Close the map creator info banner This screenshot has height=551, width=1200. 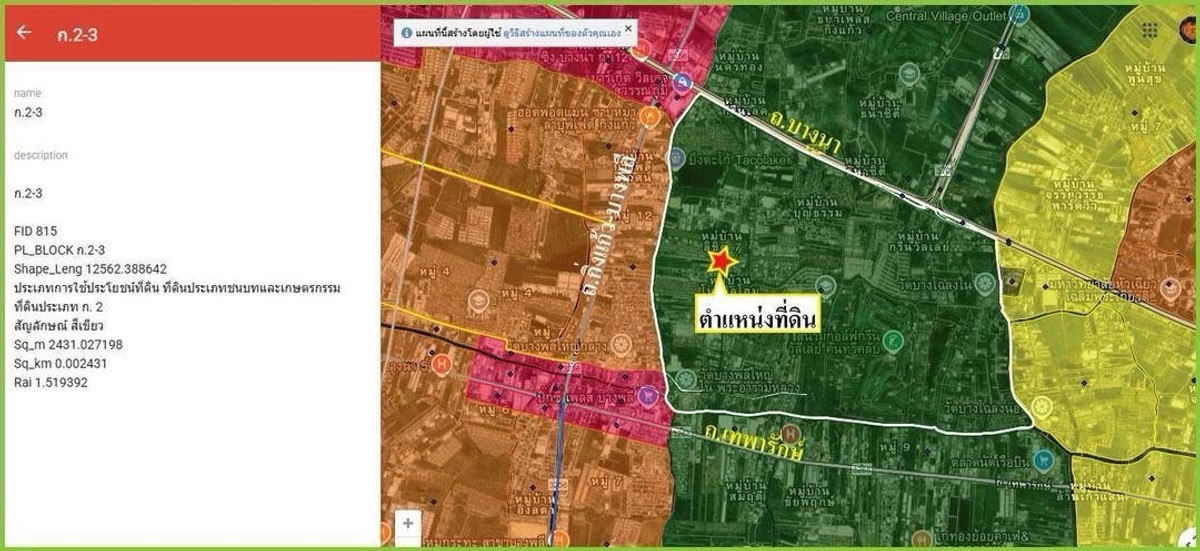coord(628,27)
